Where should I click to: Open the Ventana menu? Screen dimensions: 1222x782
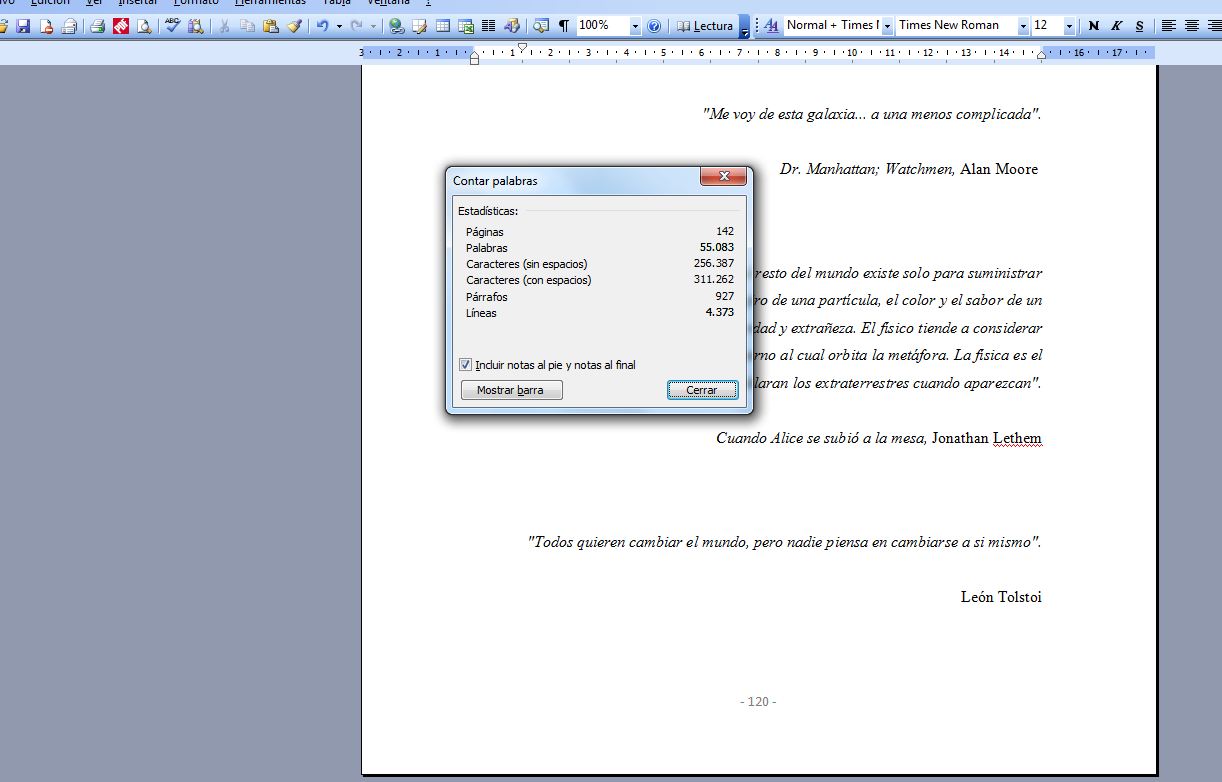click(388, 3)
